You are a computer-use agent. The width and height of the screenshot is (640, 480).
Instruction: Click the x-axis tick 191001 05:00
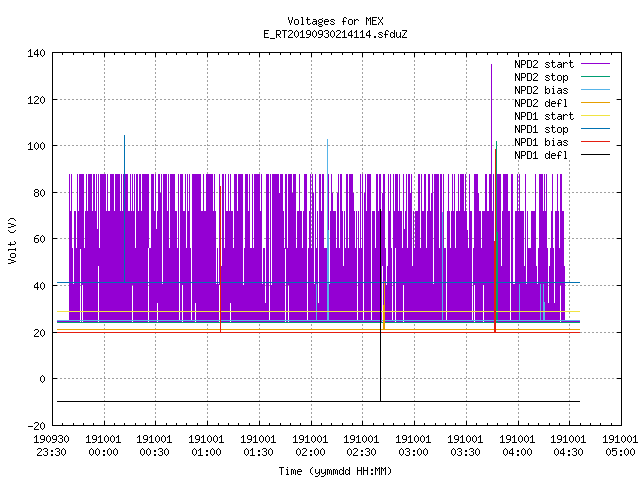(620, 446)
